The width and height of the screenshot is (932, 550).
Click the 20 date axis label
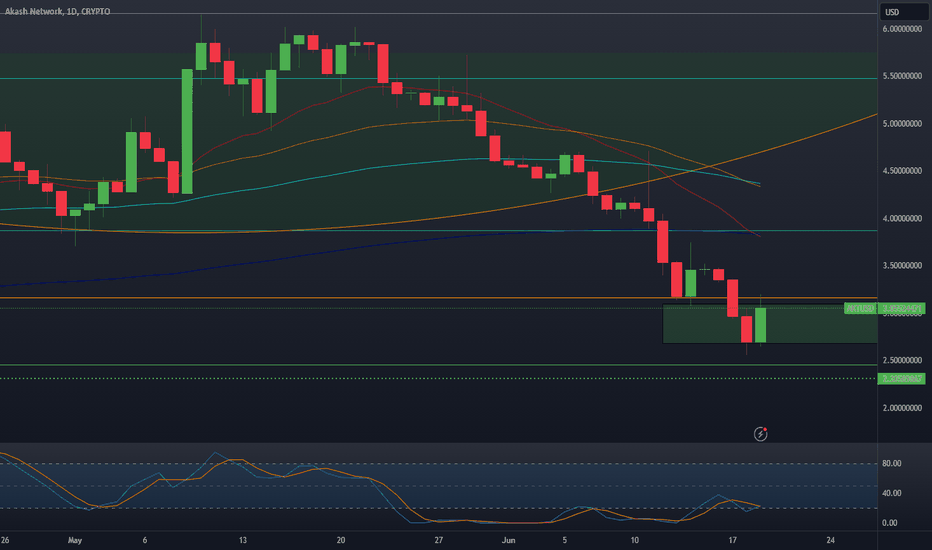coord(341,540)
